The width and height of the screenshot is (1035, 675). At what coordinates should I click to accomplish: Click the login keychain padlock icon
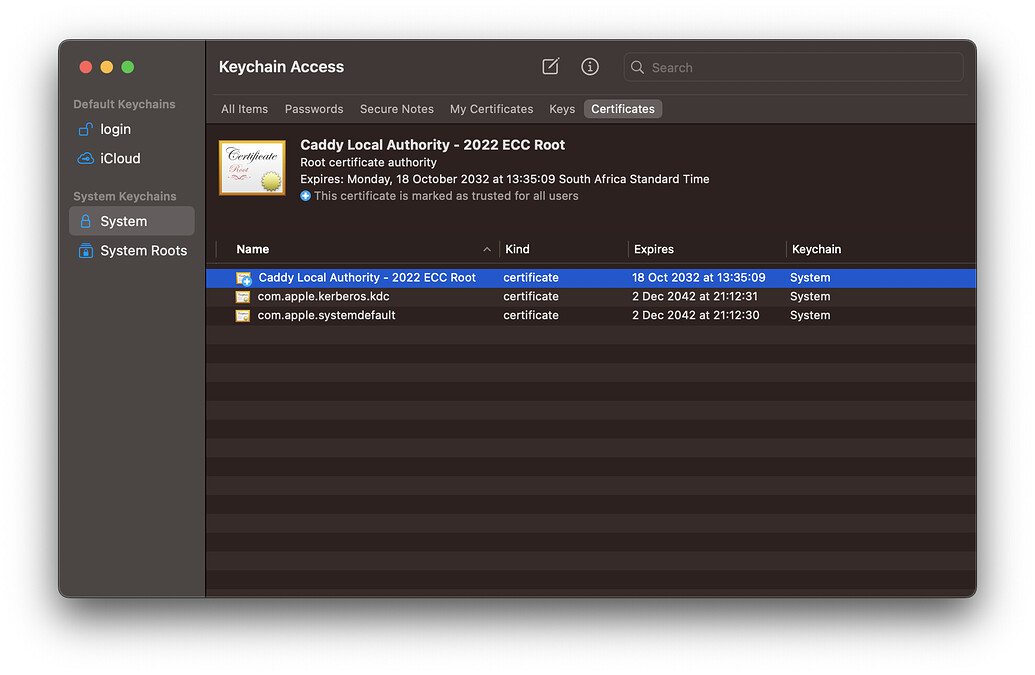85,129
